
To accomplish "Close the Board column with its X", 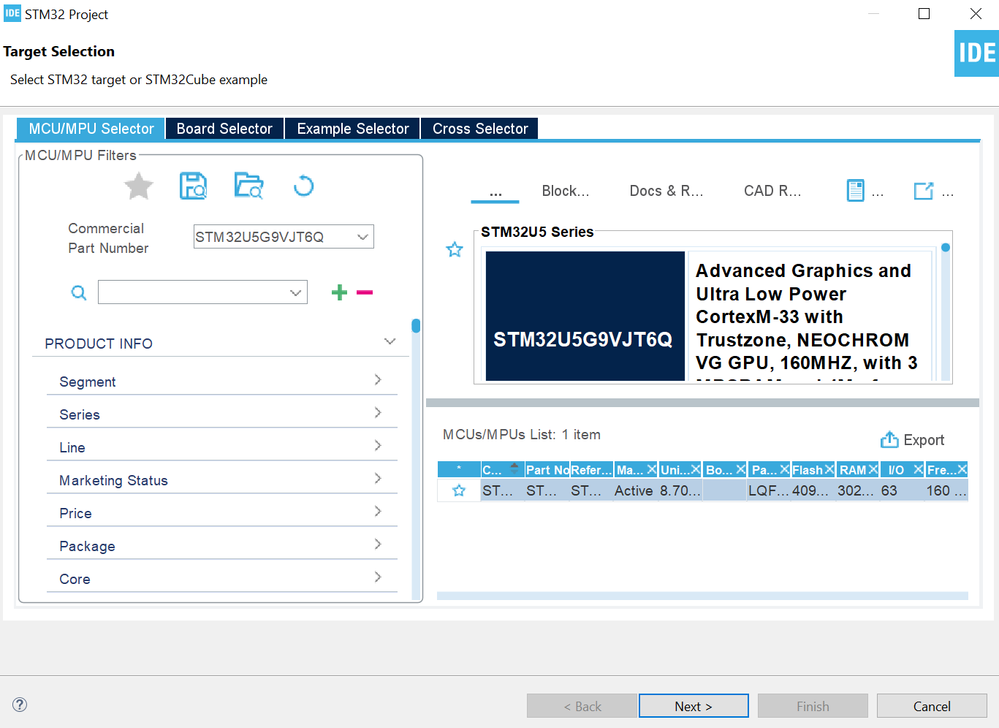I will point(740,469).
